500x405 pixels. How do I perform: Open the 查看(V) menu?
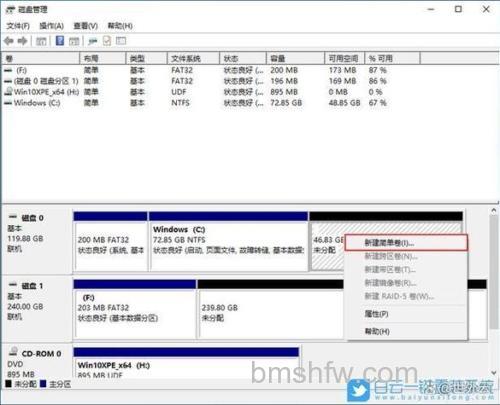coord(86,26)
